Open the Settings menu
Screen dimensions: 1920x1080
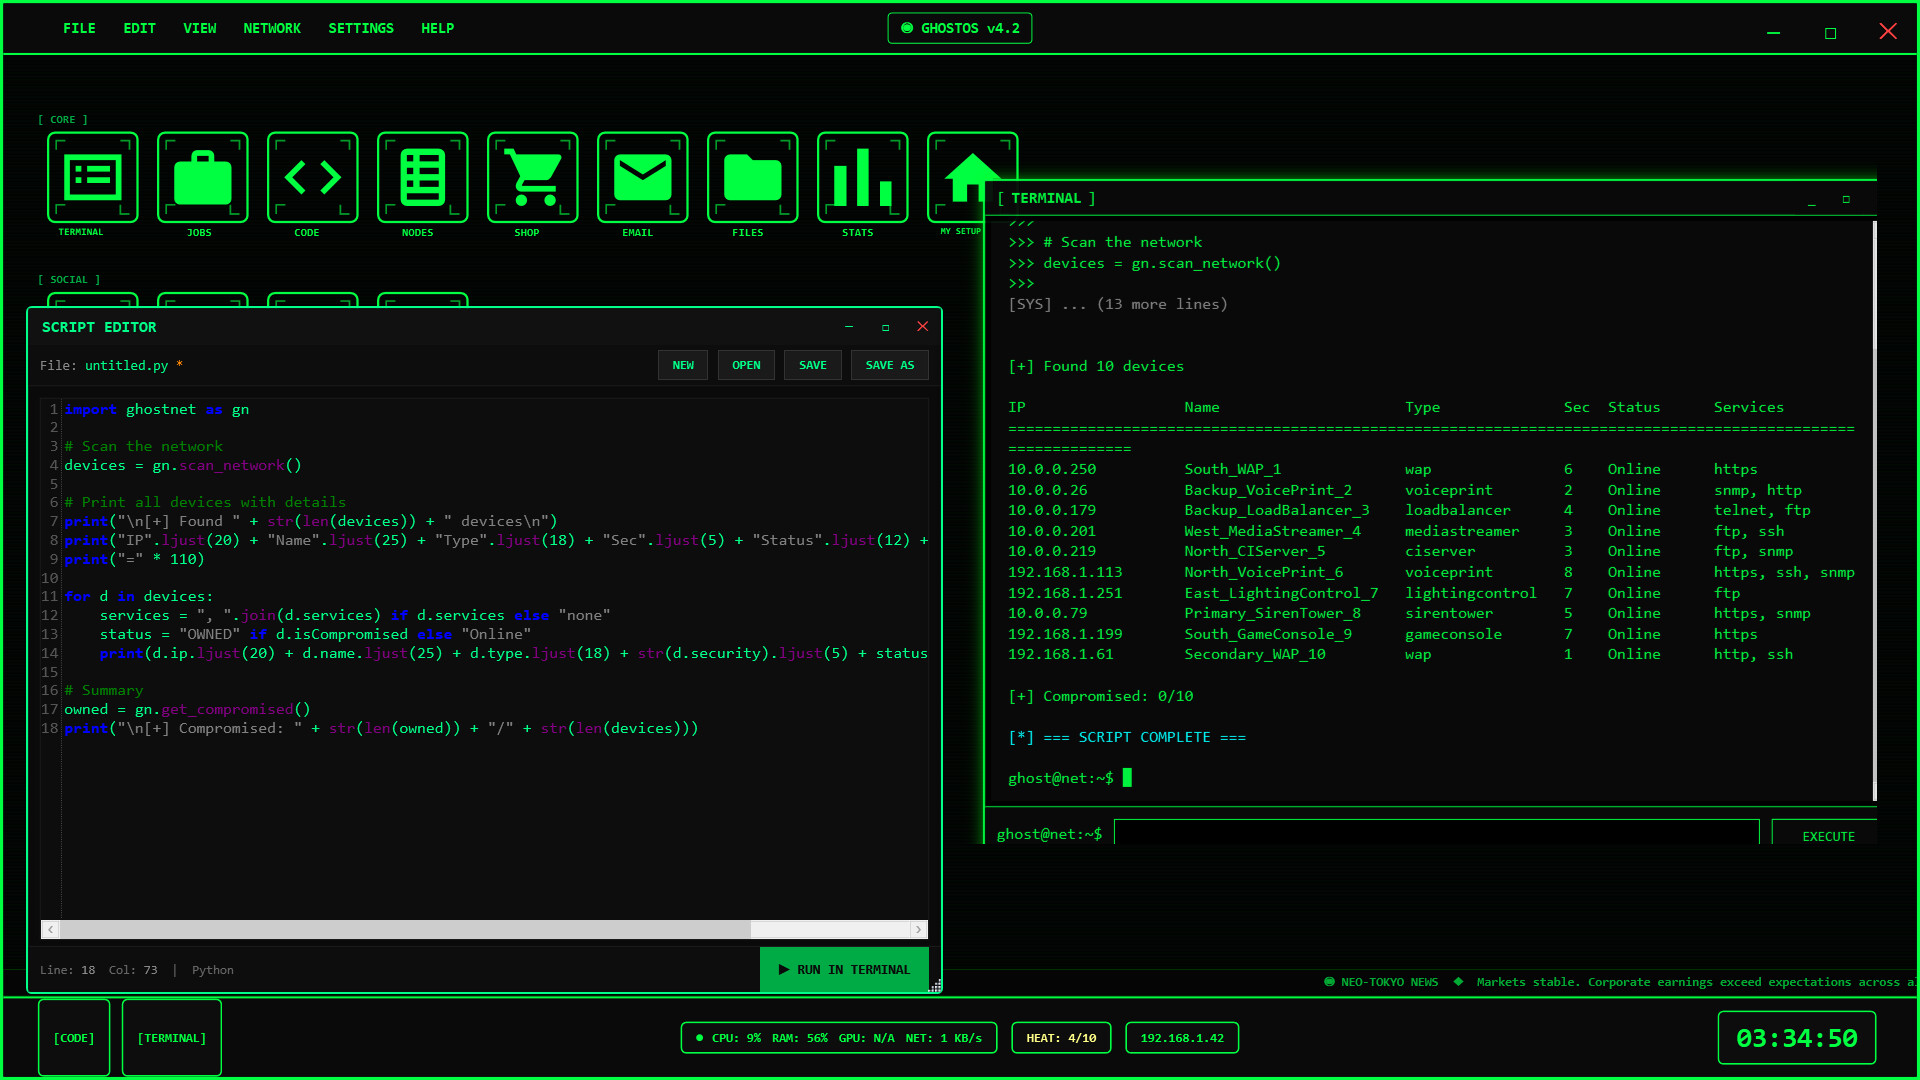(x=360, y=28)
